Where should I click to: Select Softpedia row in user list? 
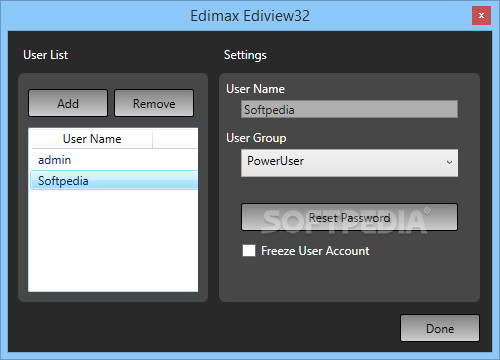tap(114, 180)
